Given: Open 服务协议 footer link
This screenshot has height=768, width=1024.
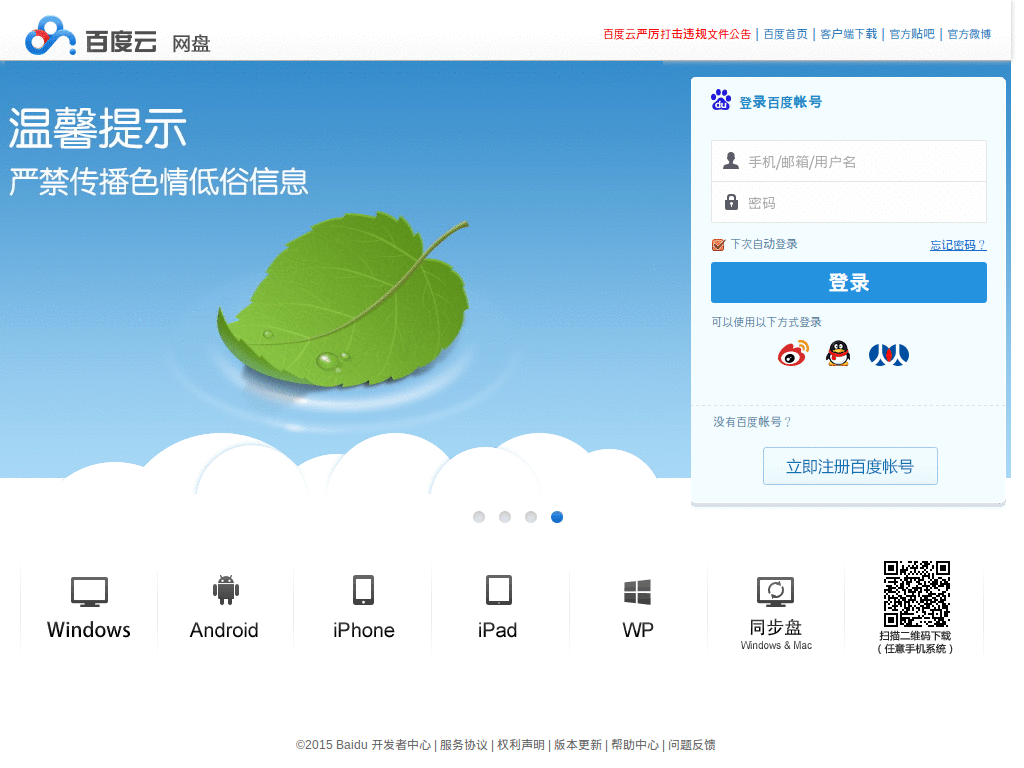Looking at the screenshot, I should point(464,744).
